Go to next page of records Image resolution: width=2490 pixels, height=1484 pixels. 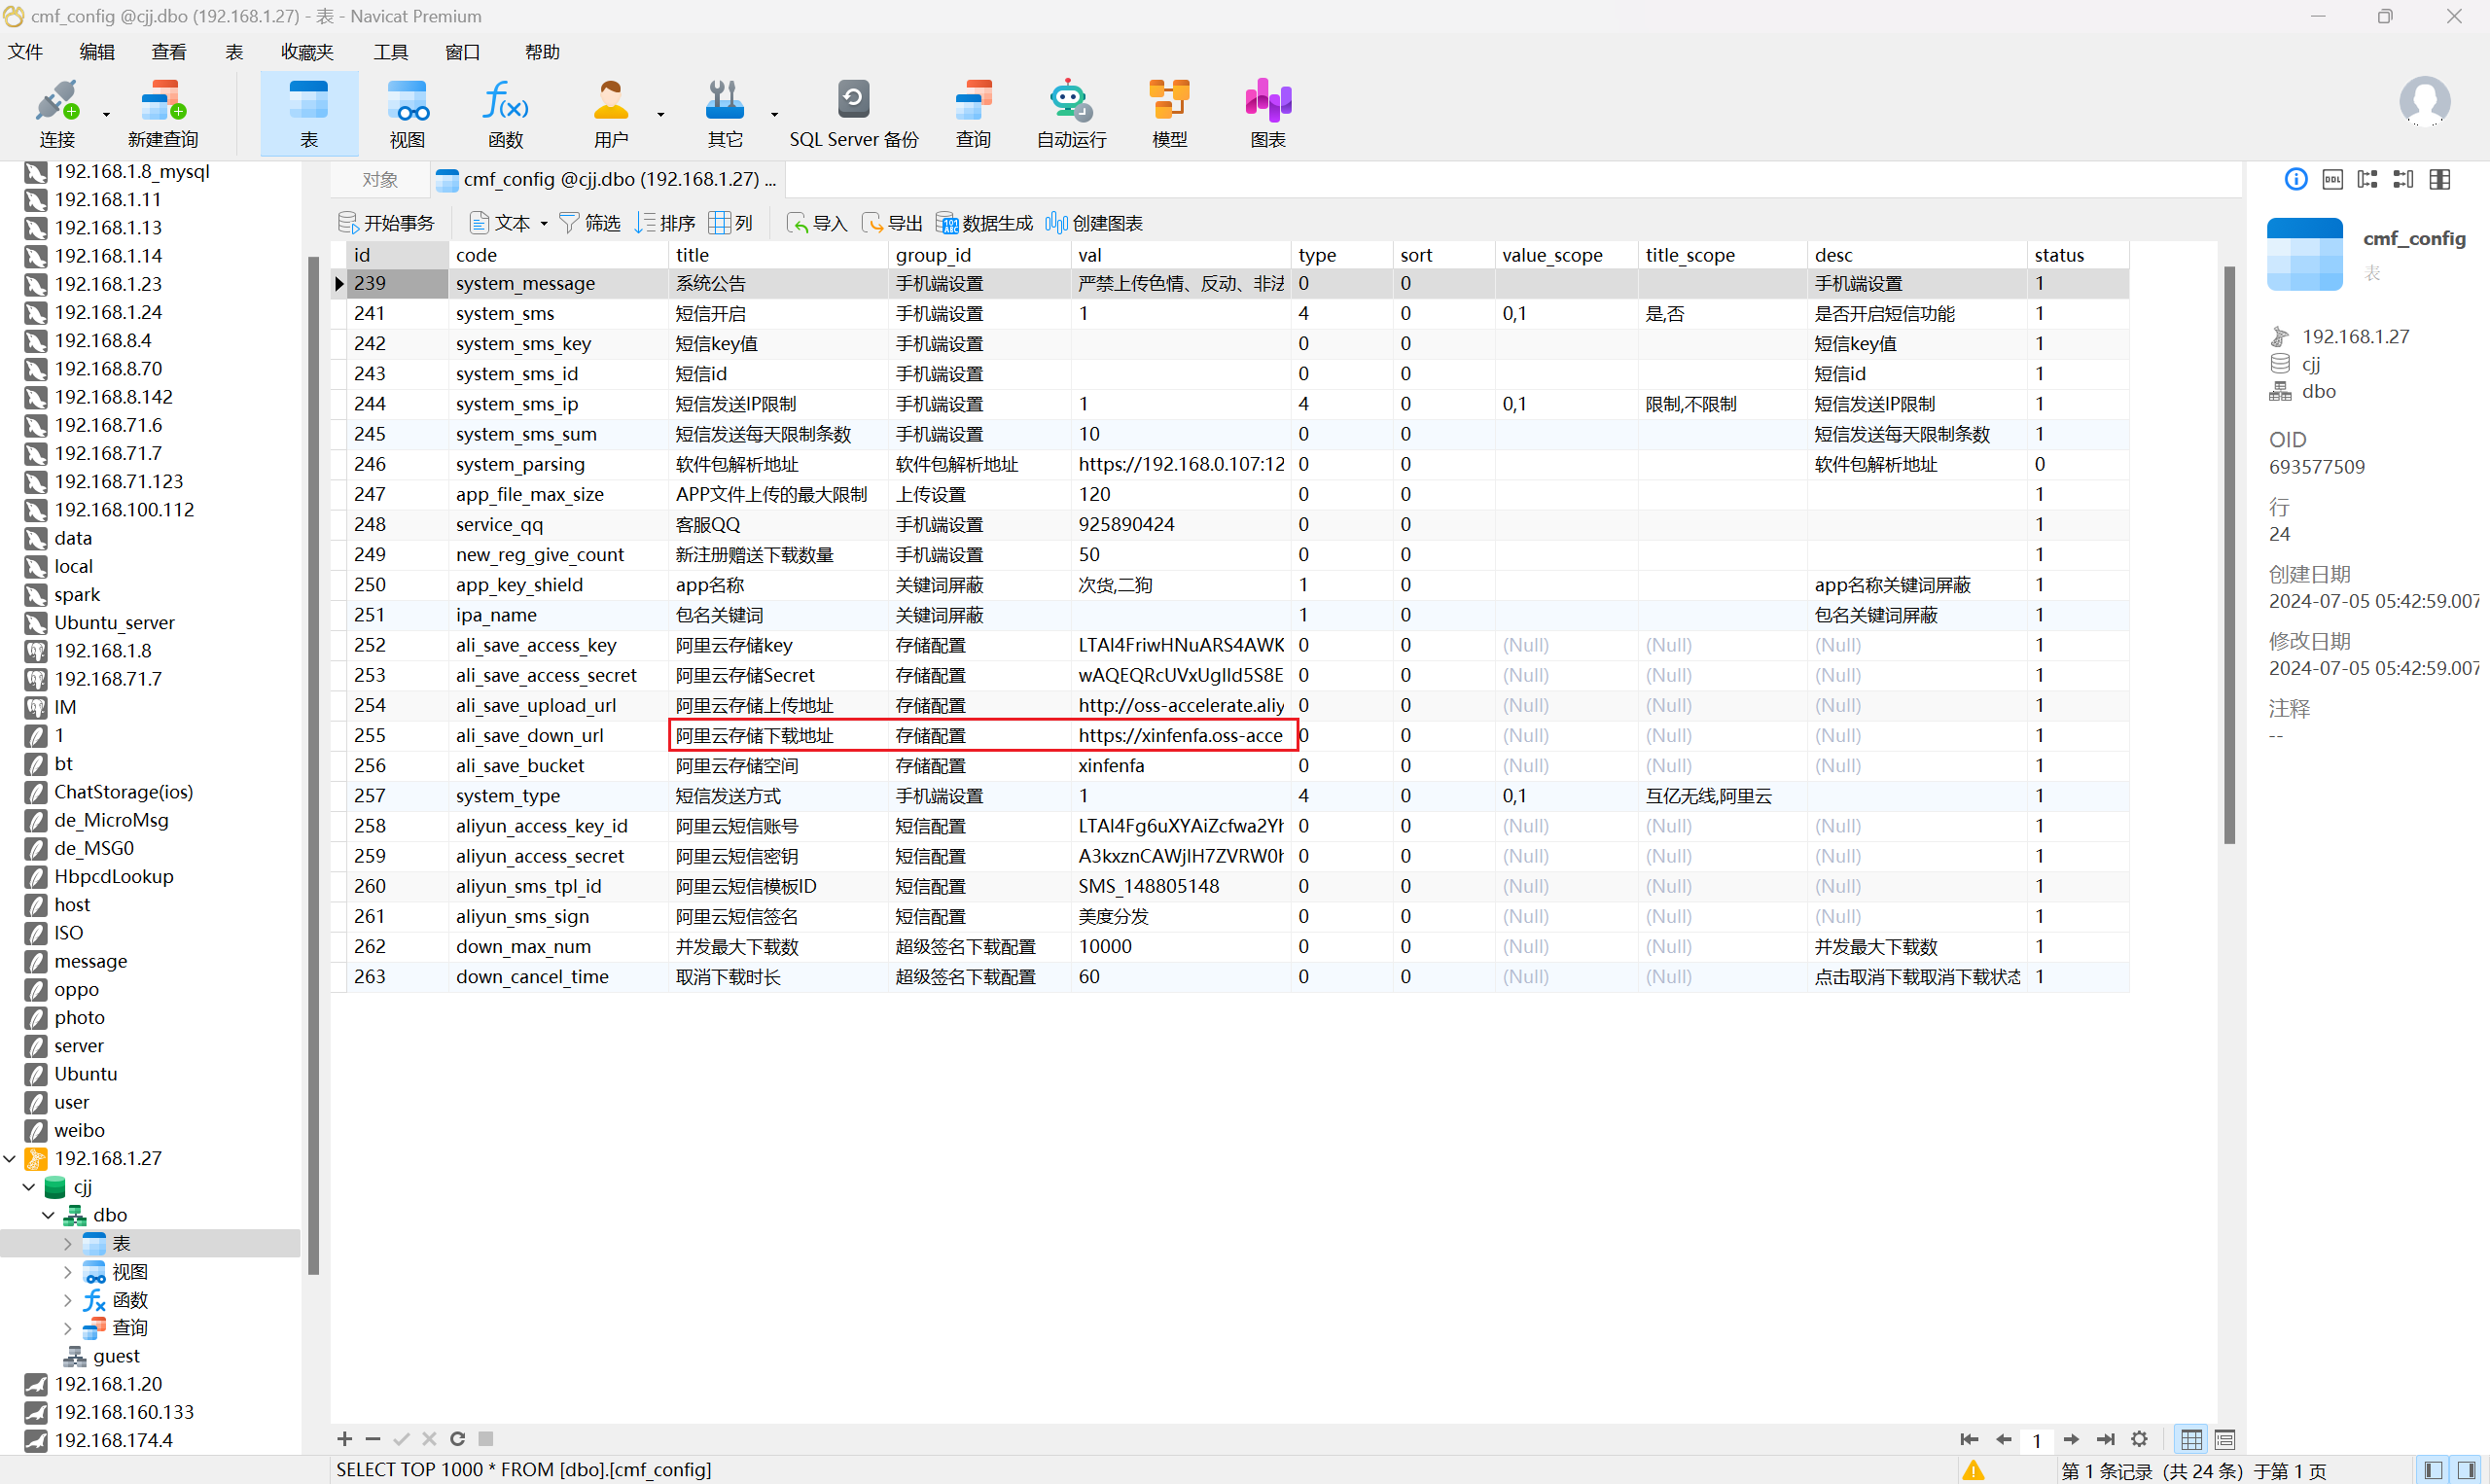point(2071,1439)
